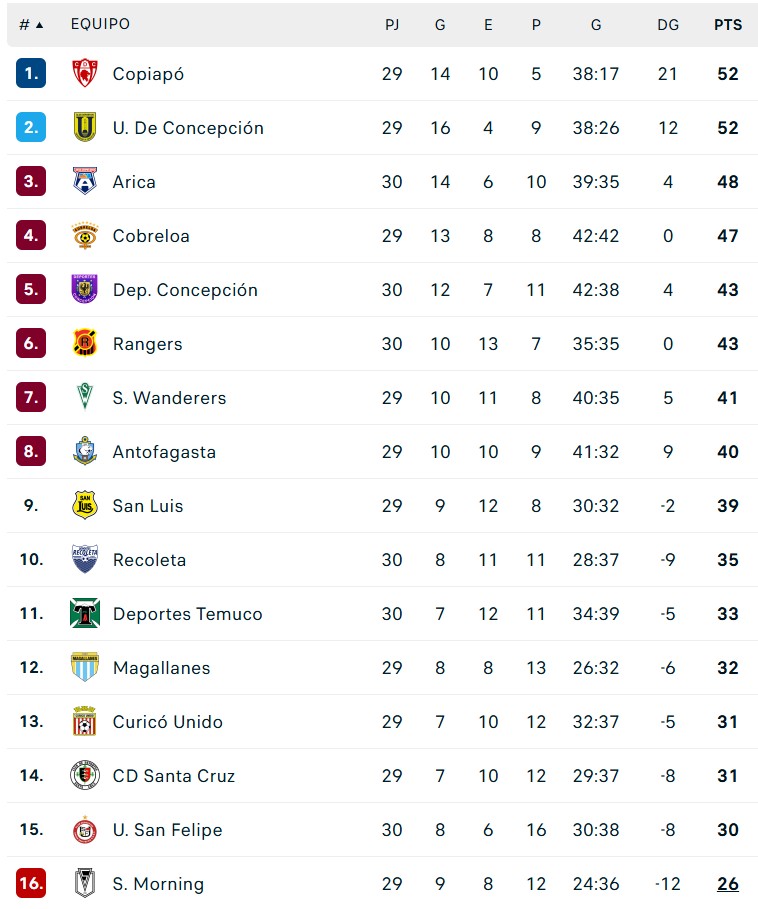Screen dimensions: 758x909
Task: Open the Antofagasta team link
Action: [164, 452]
